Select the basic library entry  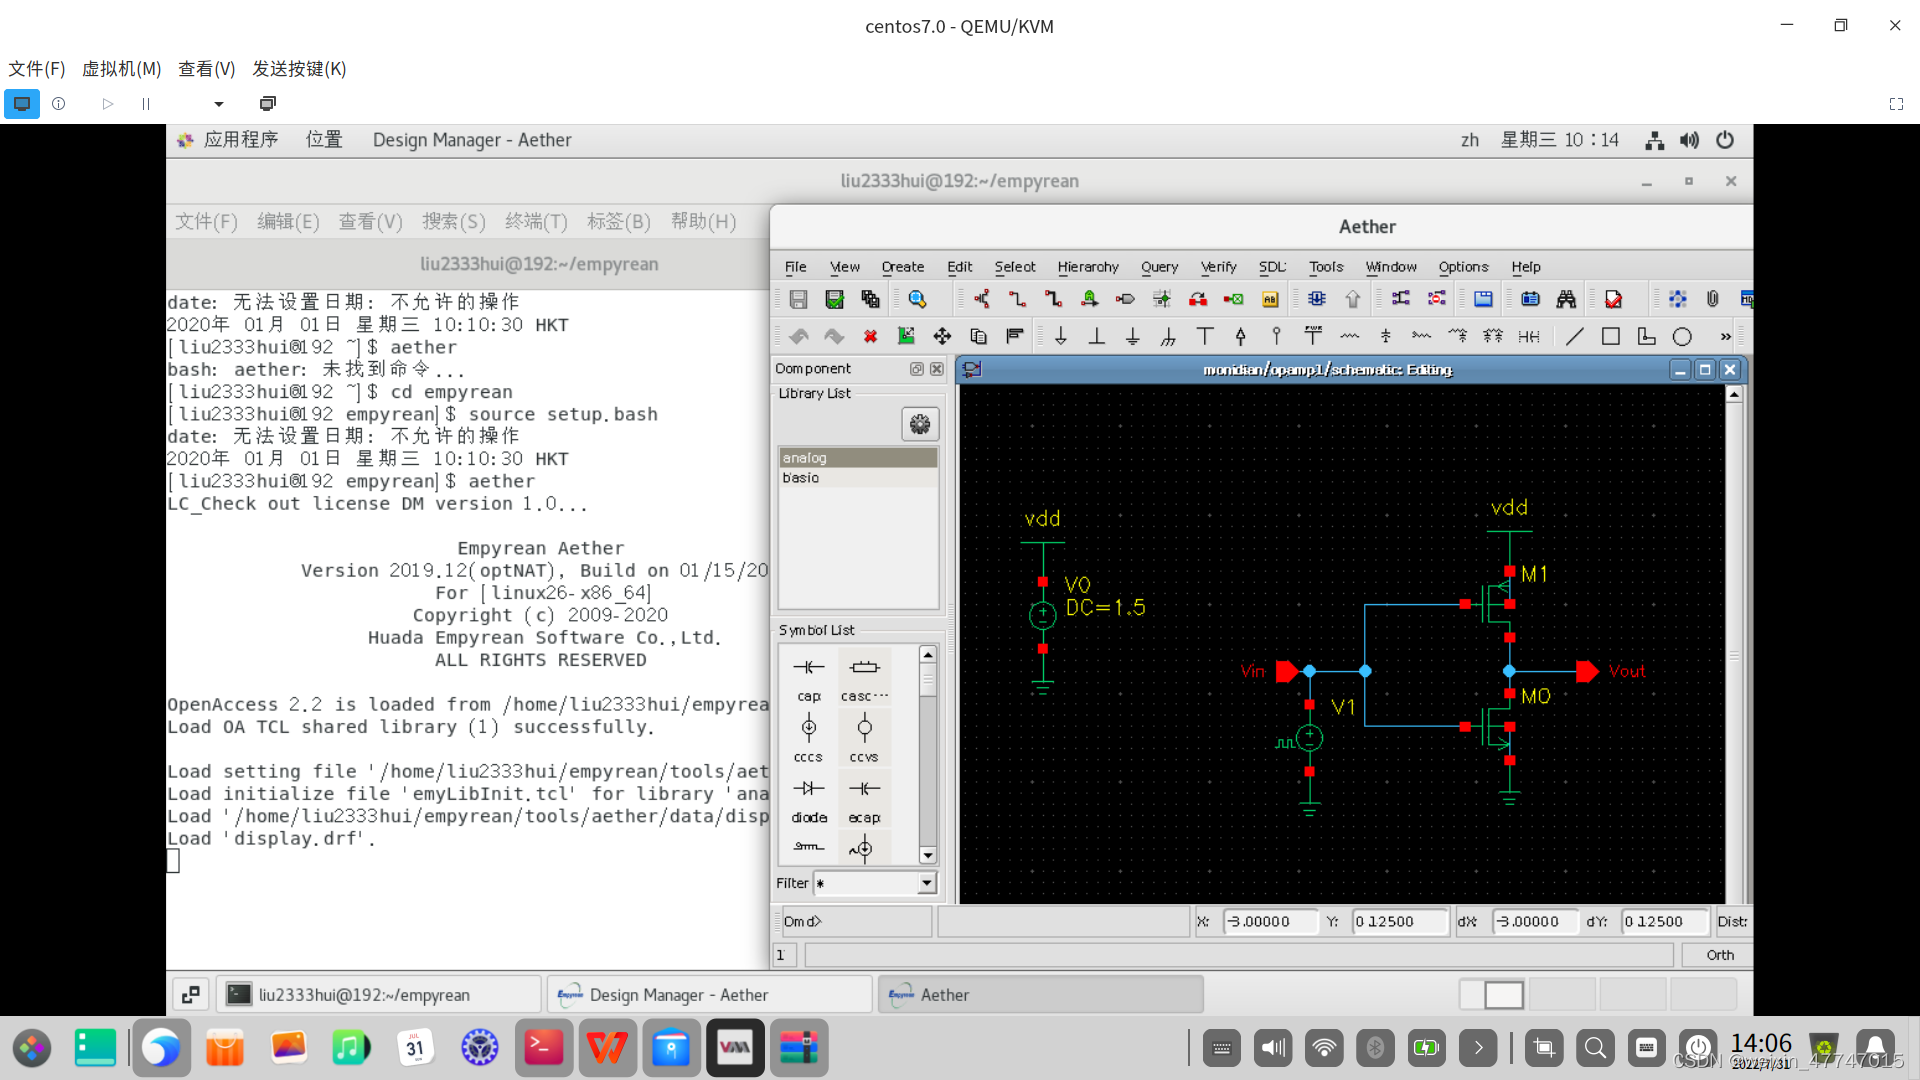coord(801,478)
